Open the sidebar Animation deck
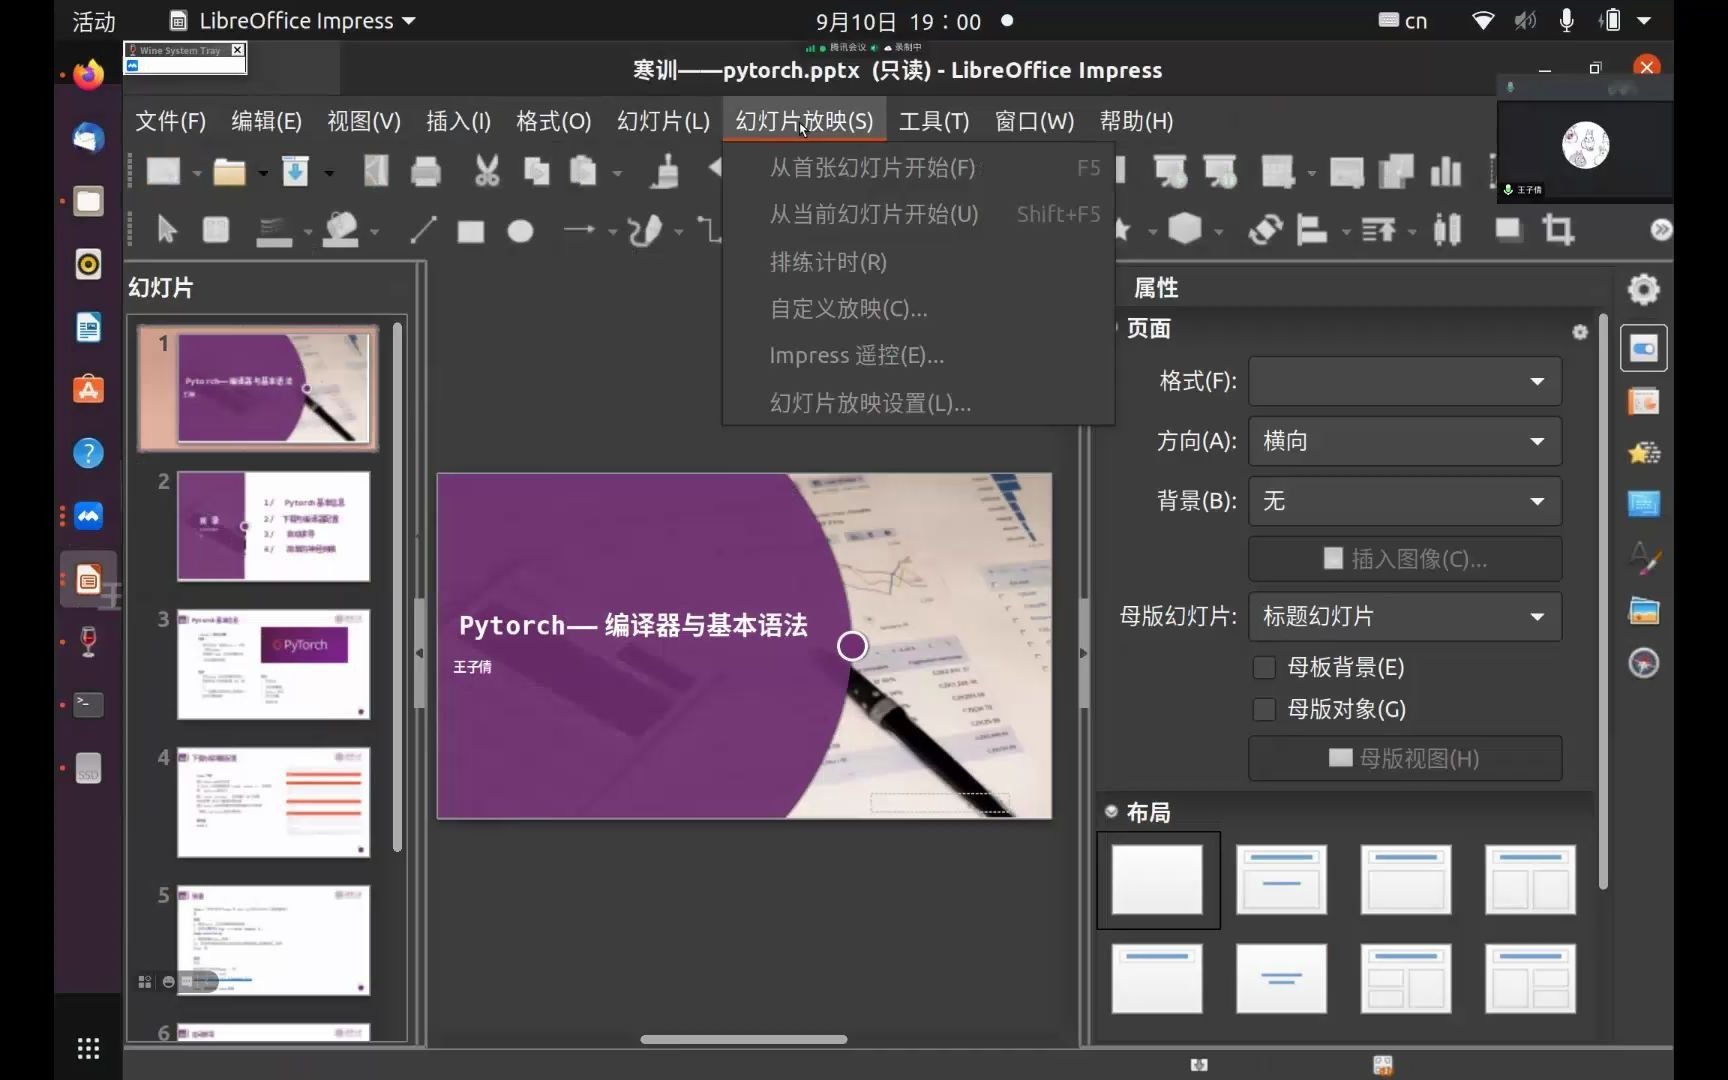The width and height of the screenshot is (1728, 1080). tap(1644, 453)
